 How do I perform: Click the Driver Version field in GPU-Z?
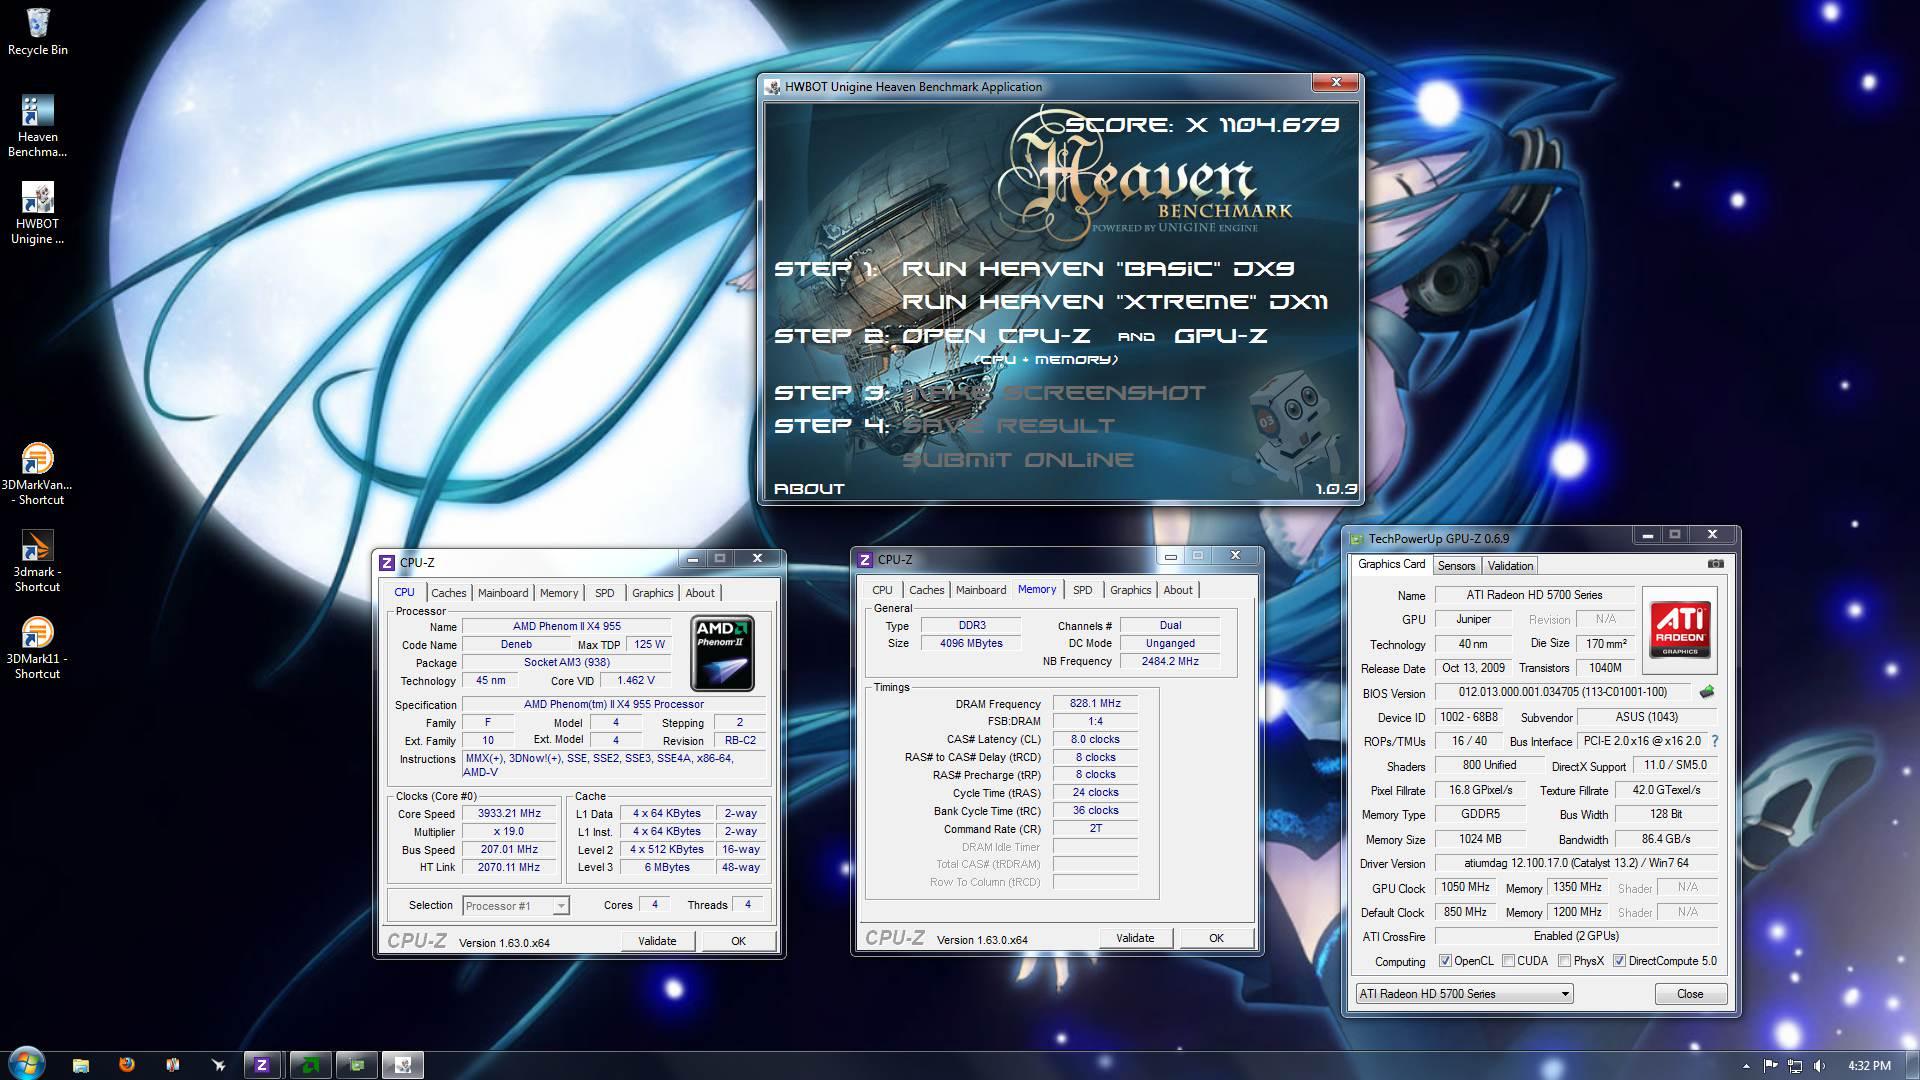(1576, 863)
